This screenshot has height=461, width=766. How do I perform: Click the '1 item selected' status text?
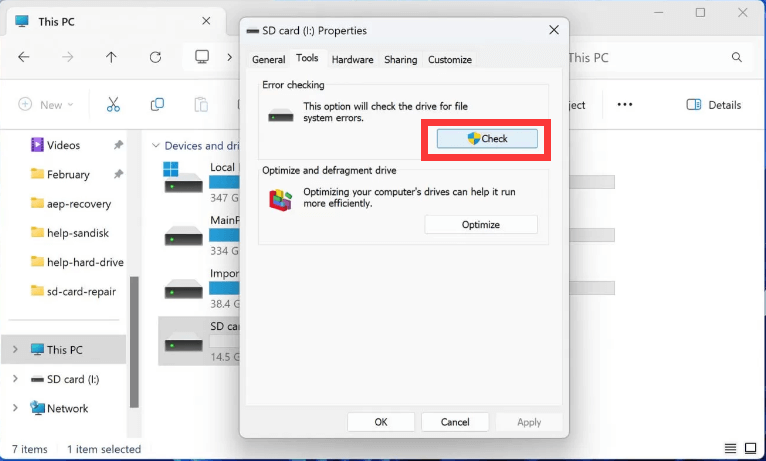tap(104, 449)
